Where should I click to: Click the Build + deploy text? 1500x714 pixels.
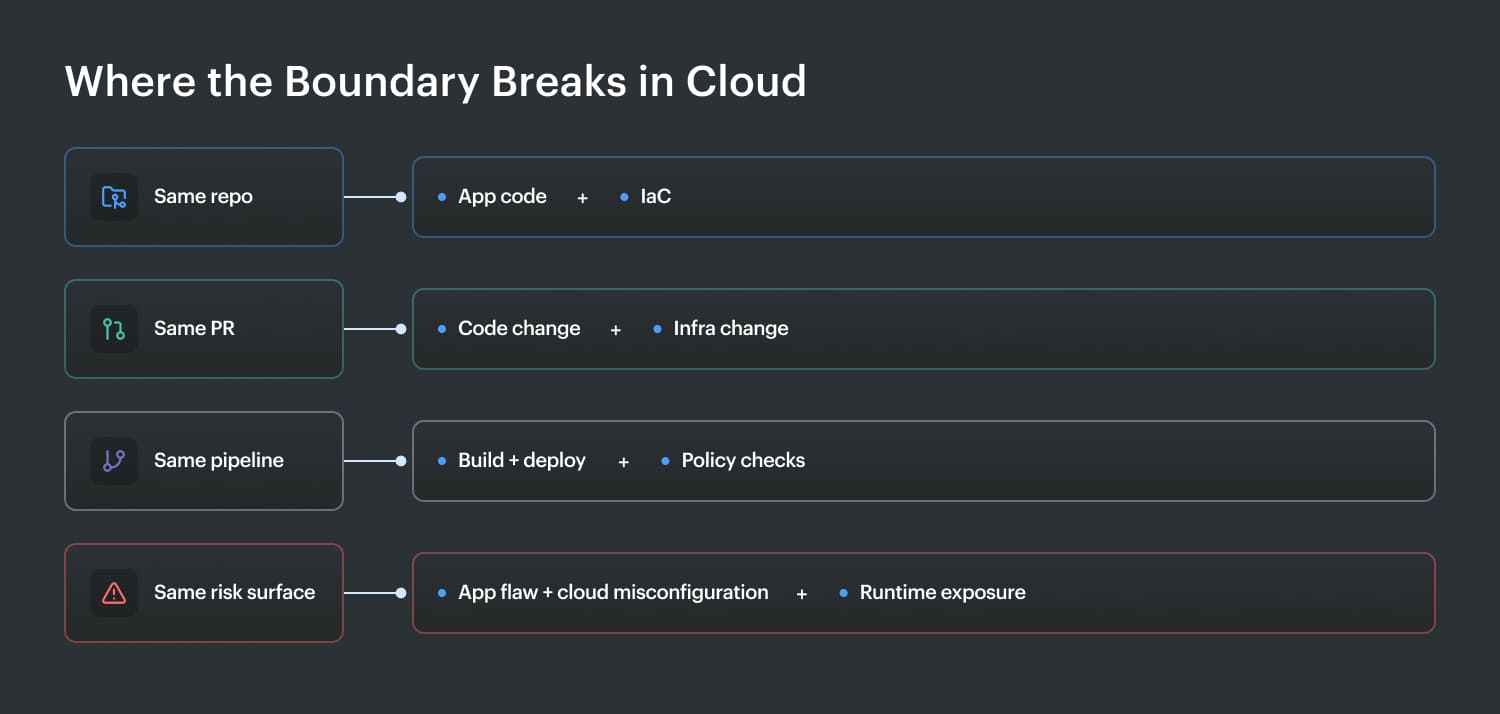(522, 461)
